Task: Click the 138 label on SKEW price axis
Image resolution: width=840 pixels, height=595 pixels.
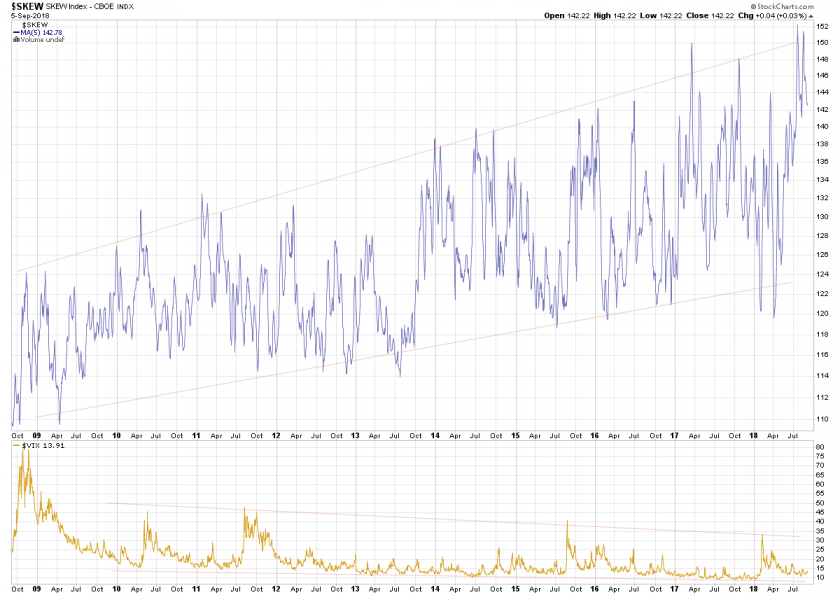Action: pos(822,144)
